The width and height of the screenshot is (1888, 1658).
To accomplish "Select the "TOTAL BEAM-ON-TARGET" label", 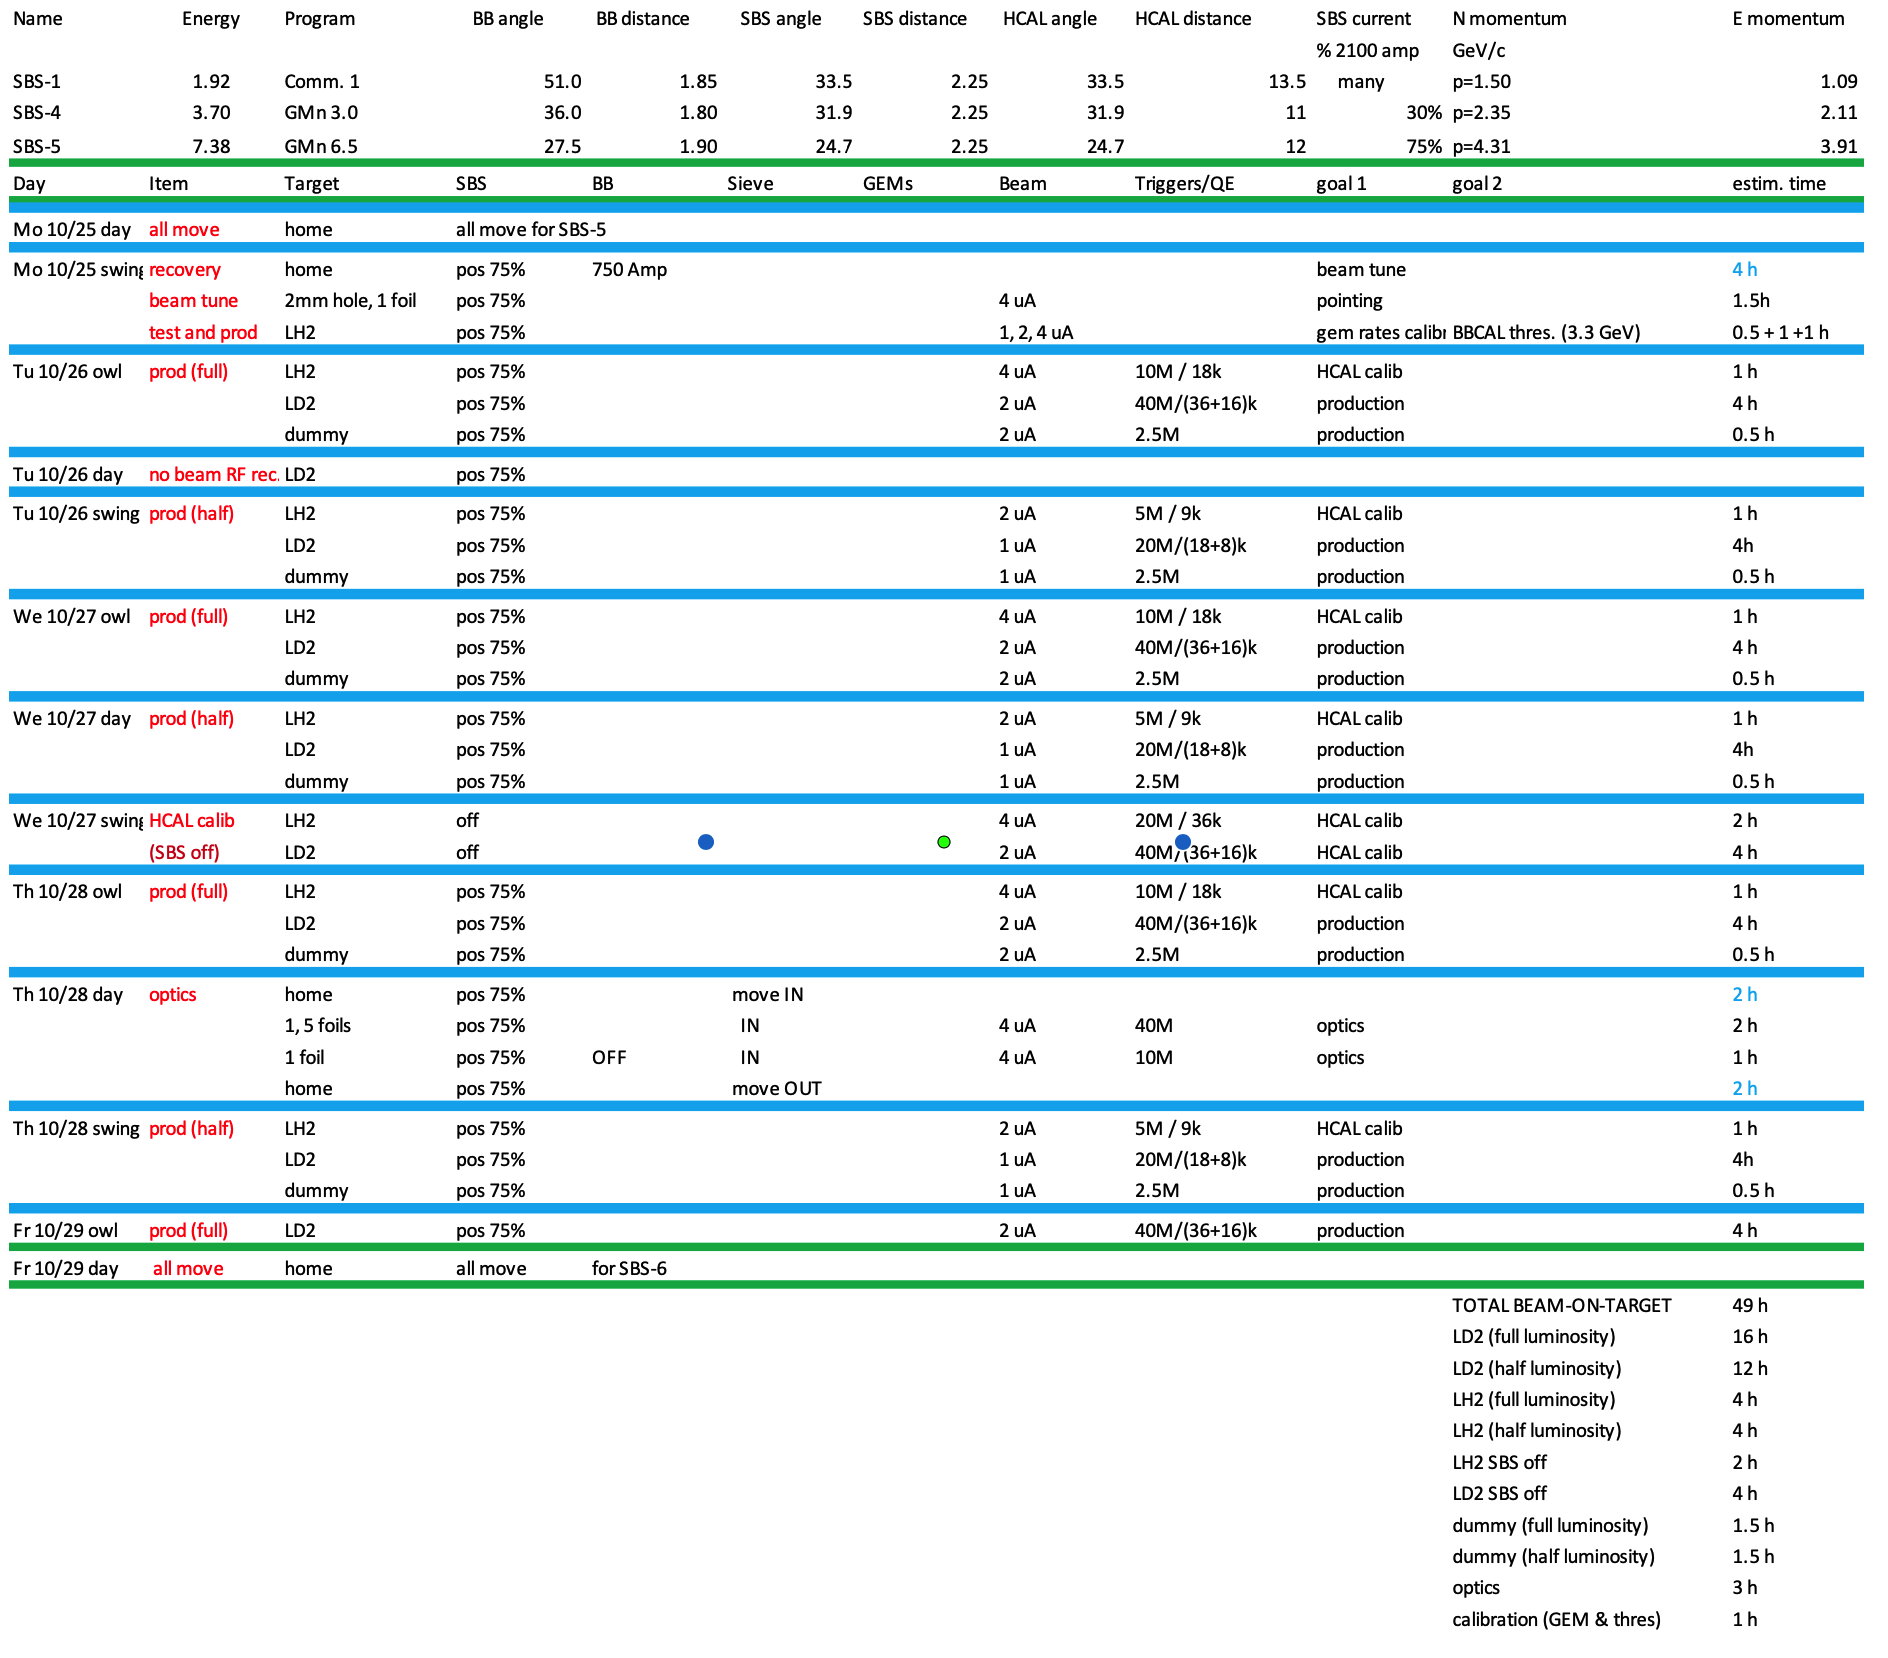I will tap(1562, 1306).
